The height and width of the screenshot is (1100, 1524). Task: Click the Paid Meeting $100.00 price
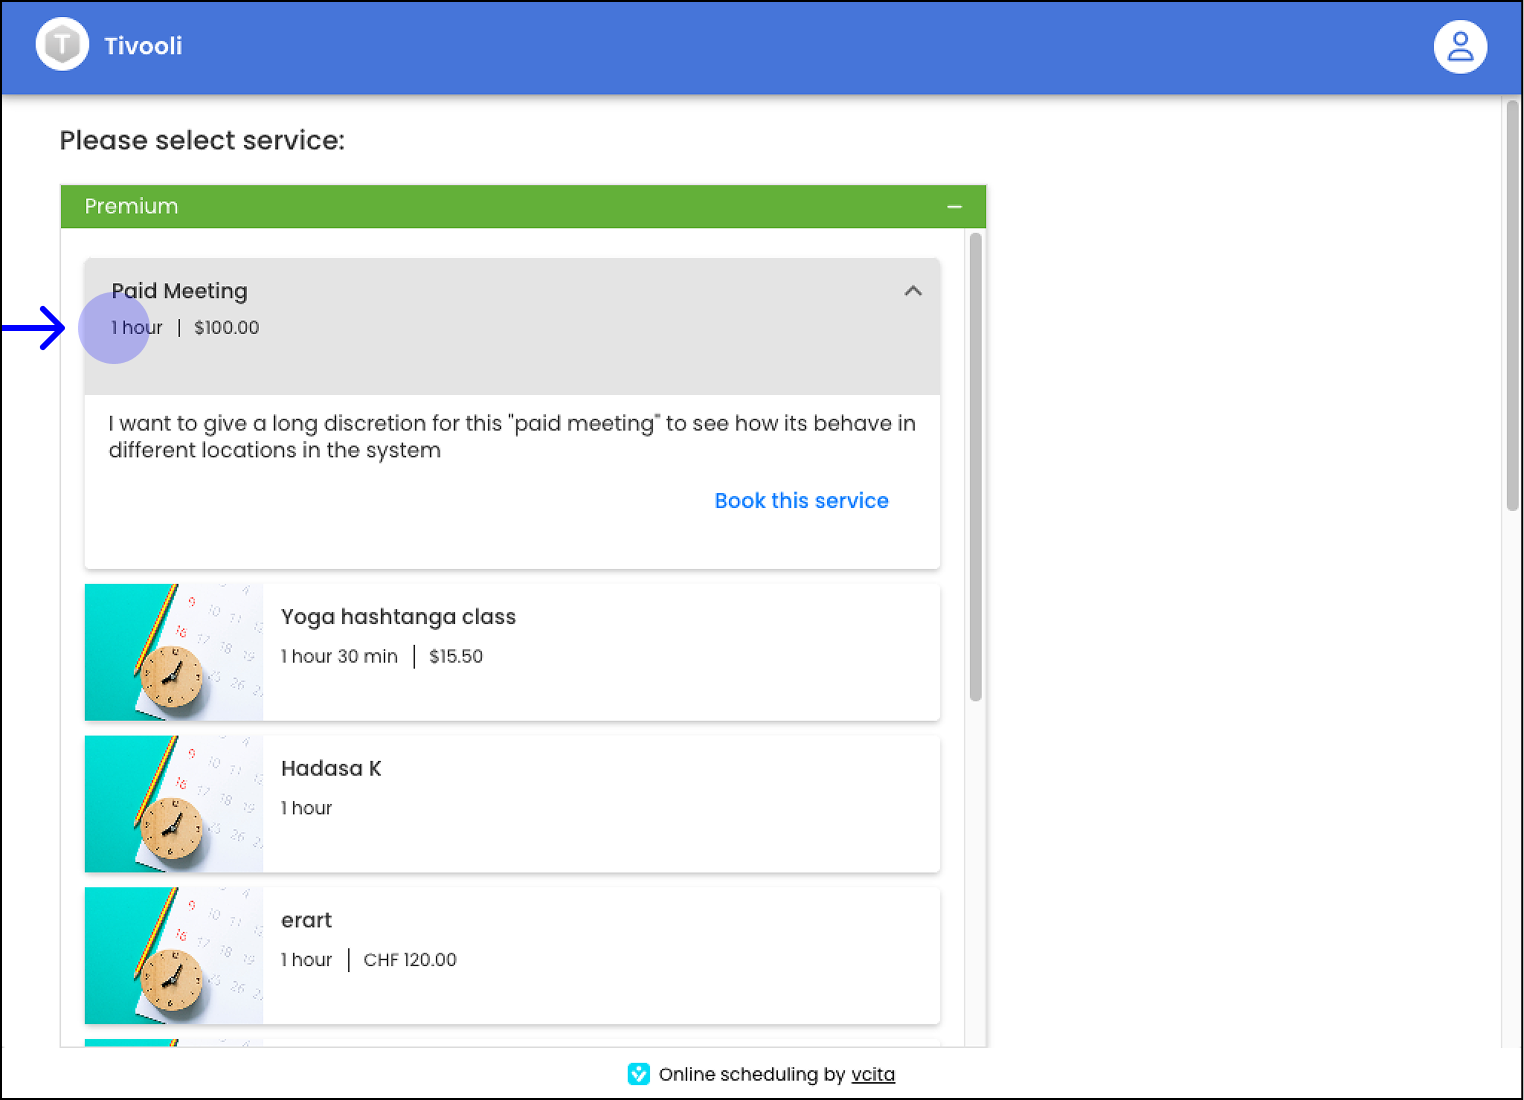226,328
